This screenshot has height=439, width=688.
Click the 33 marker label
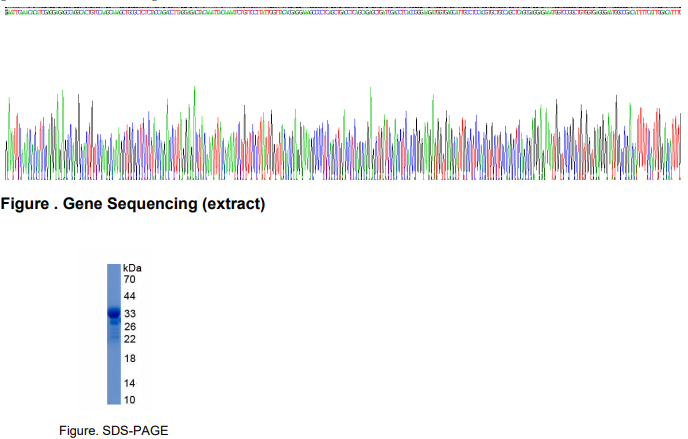129,314
